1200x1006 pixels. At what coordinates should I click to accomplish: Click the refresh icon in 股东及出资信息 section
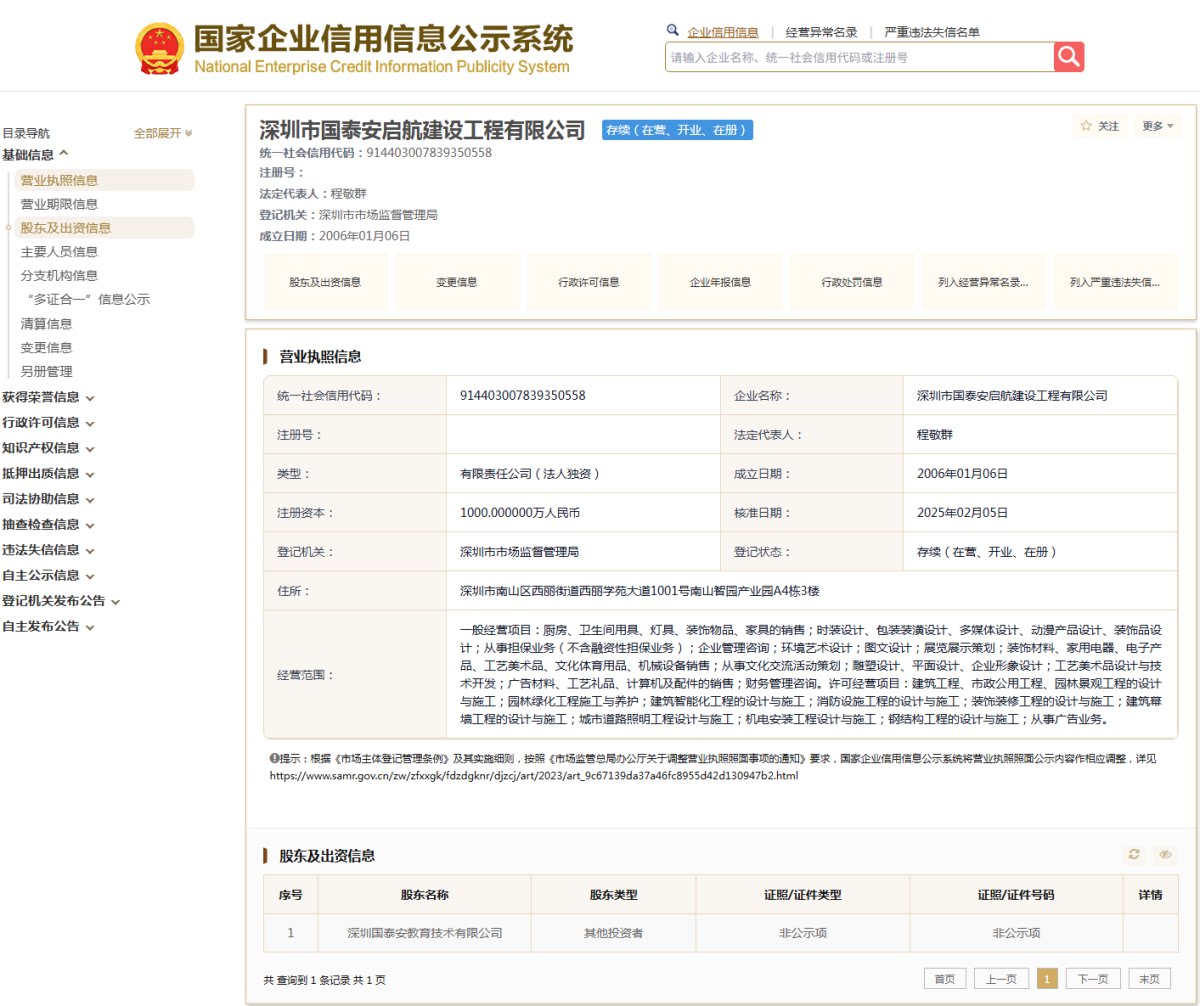pos(1134,854)
